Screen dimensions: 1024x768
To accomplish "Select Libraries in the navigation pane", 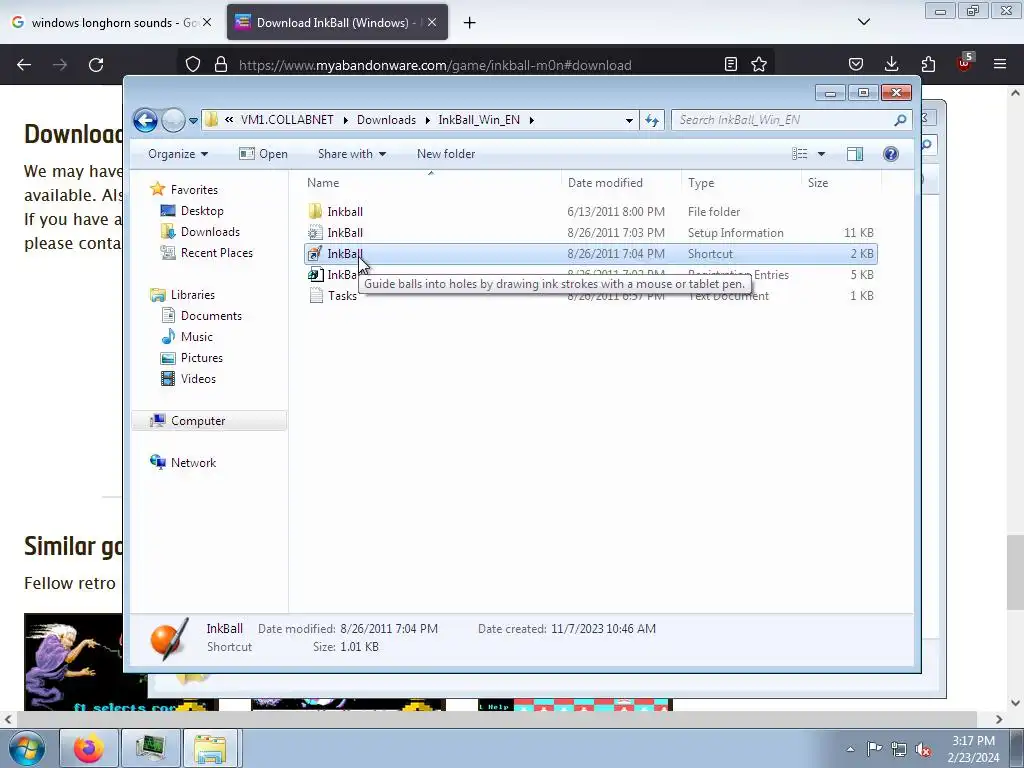I will pyautogui.click(x=193, y=295).
